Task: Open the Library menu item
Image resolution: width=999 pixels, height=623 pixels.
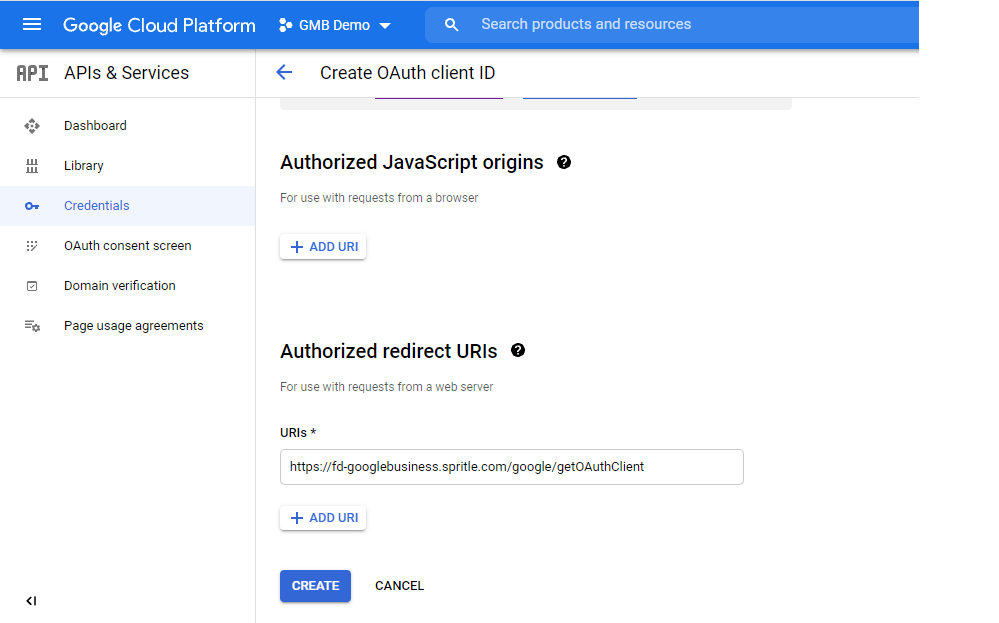Action: click(127, 166)
